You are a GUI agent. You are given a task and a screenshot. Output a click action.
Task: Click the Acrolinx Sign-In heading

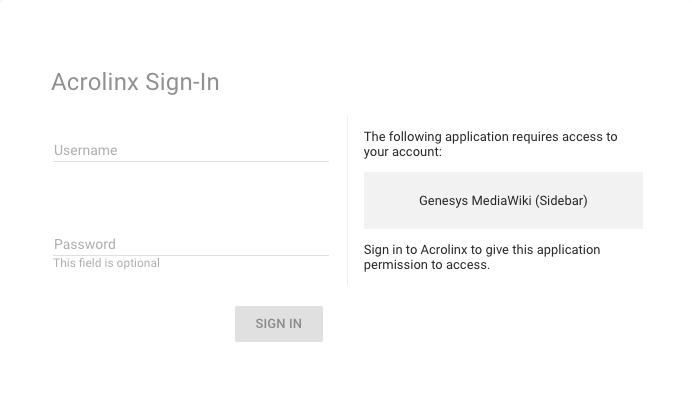135,83
